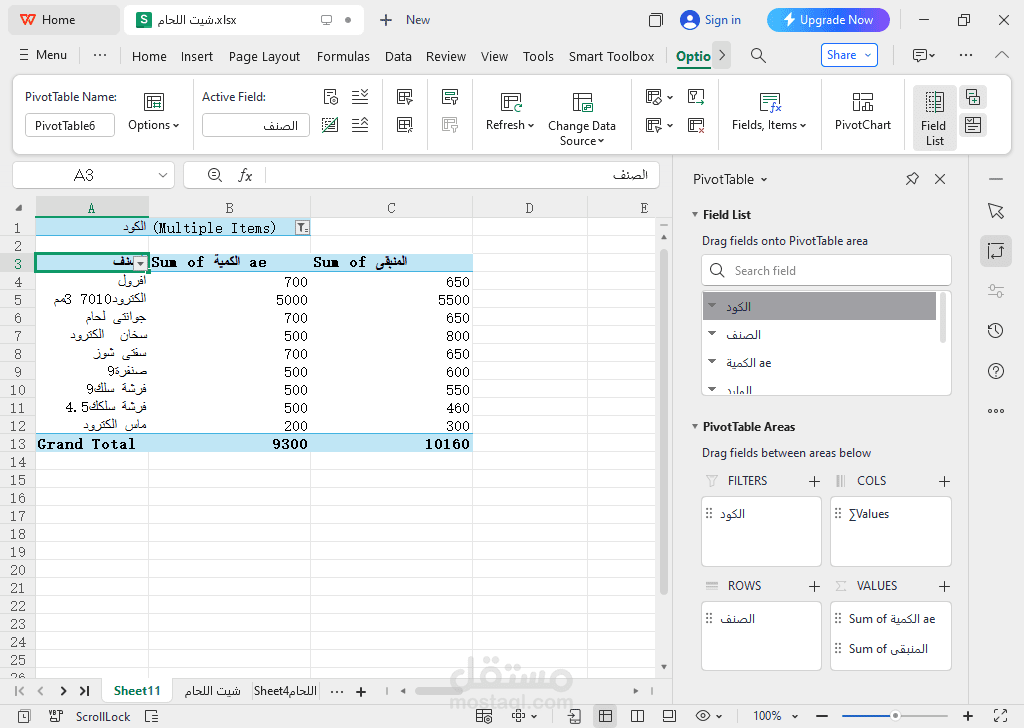Screen dimensions: 1024x728
Task: Collapse the Field List section
Action: coord(695,215)
